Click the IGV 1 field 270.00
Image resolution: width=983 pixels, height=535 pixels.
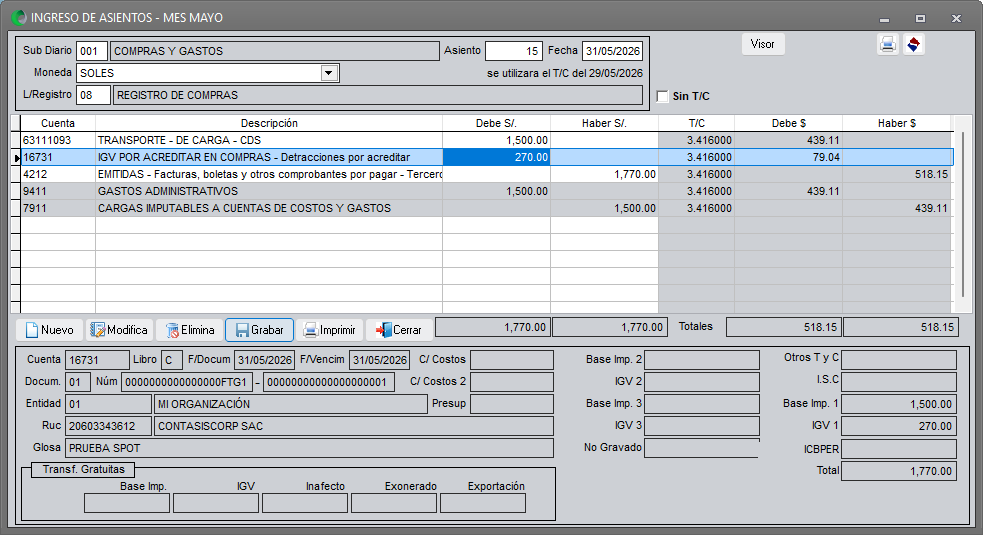[x=899, y=426]
